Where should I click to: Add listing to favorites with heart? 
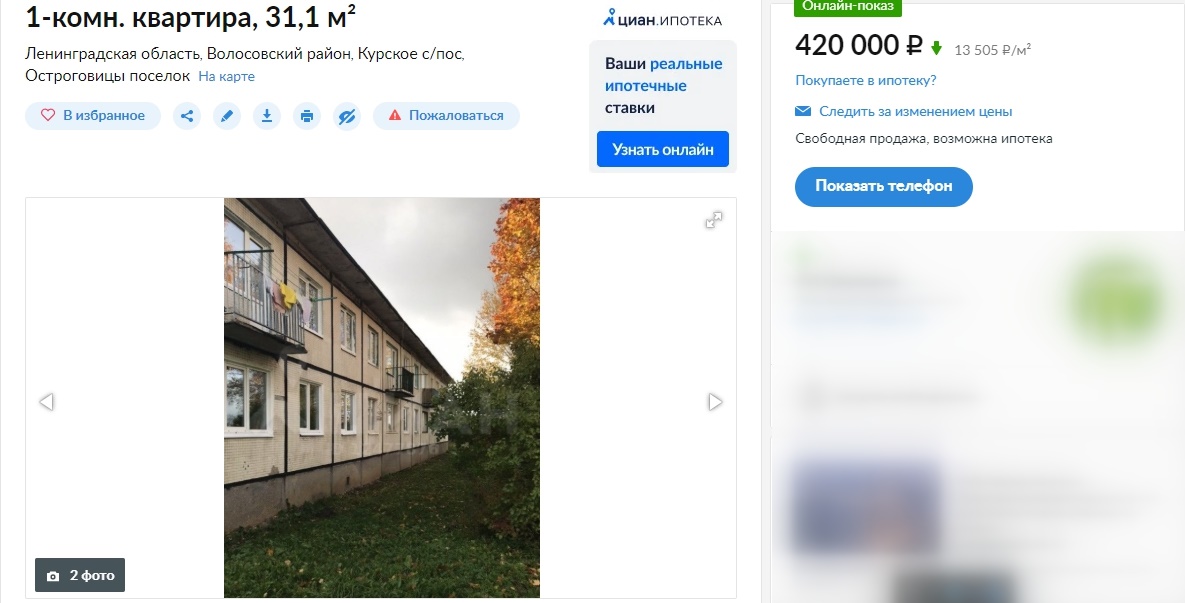(93, 116)
